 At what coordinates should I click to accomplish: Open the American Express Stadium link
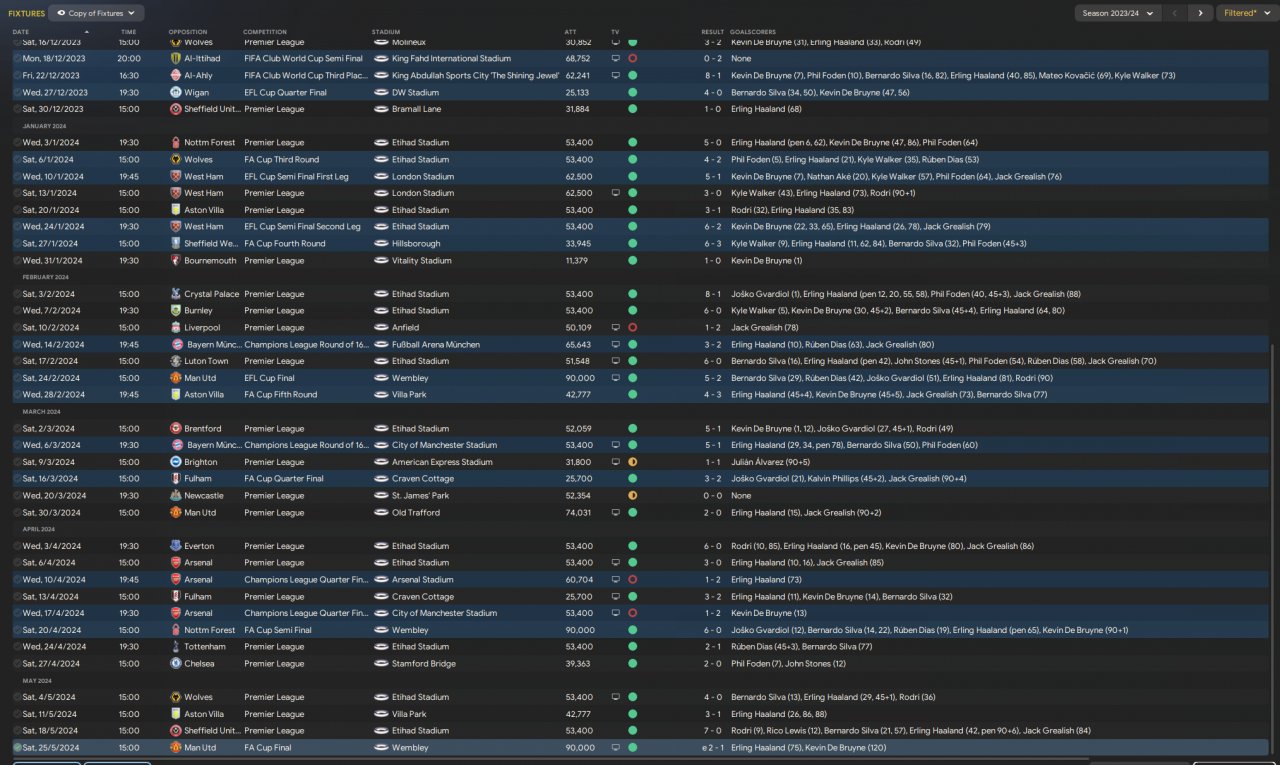click(442, 462)
